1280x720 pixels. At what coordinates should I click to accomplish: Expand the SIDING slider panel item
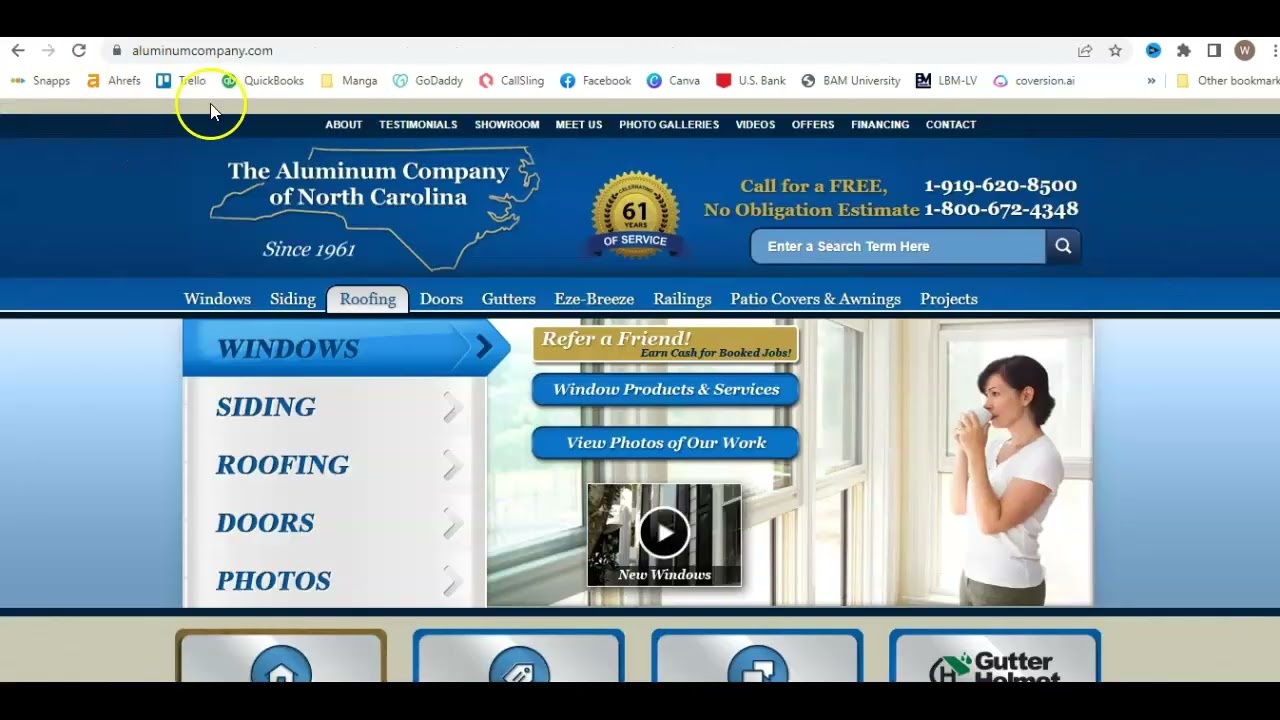[x=335, y=407]
